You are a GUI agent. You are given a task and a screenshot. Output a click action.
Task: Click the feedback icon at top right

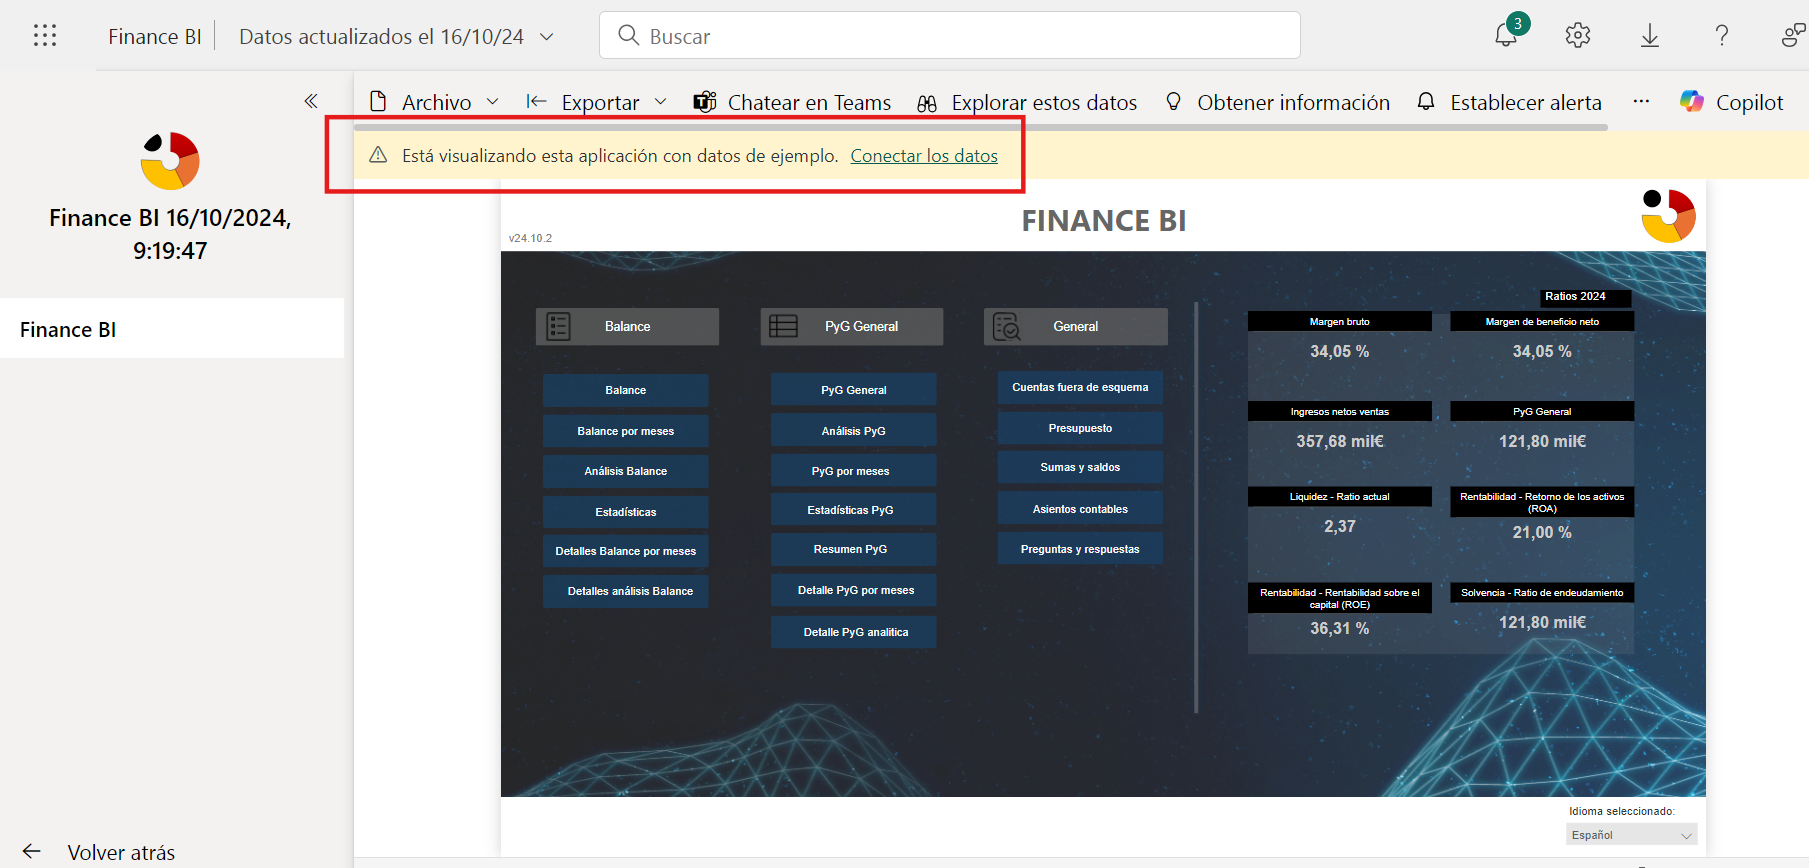[1793, 36]
